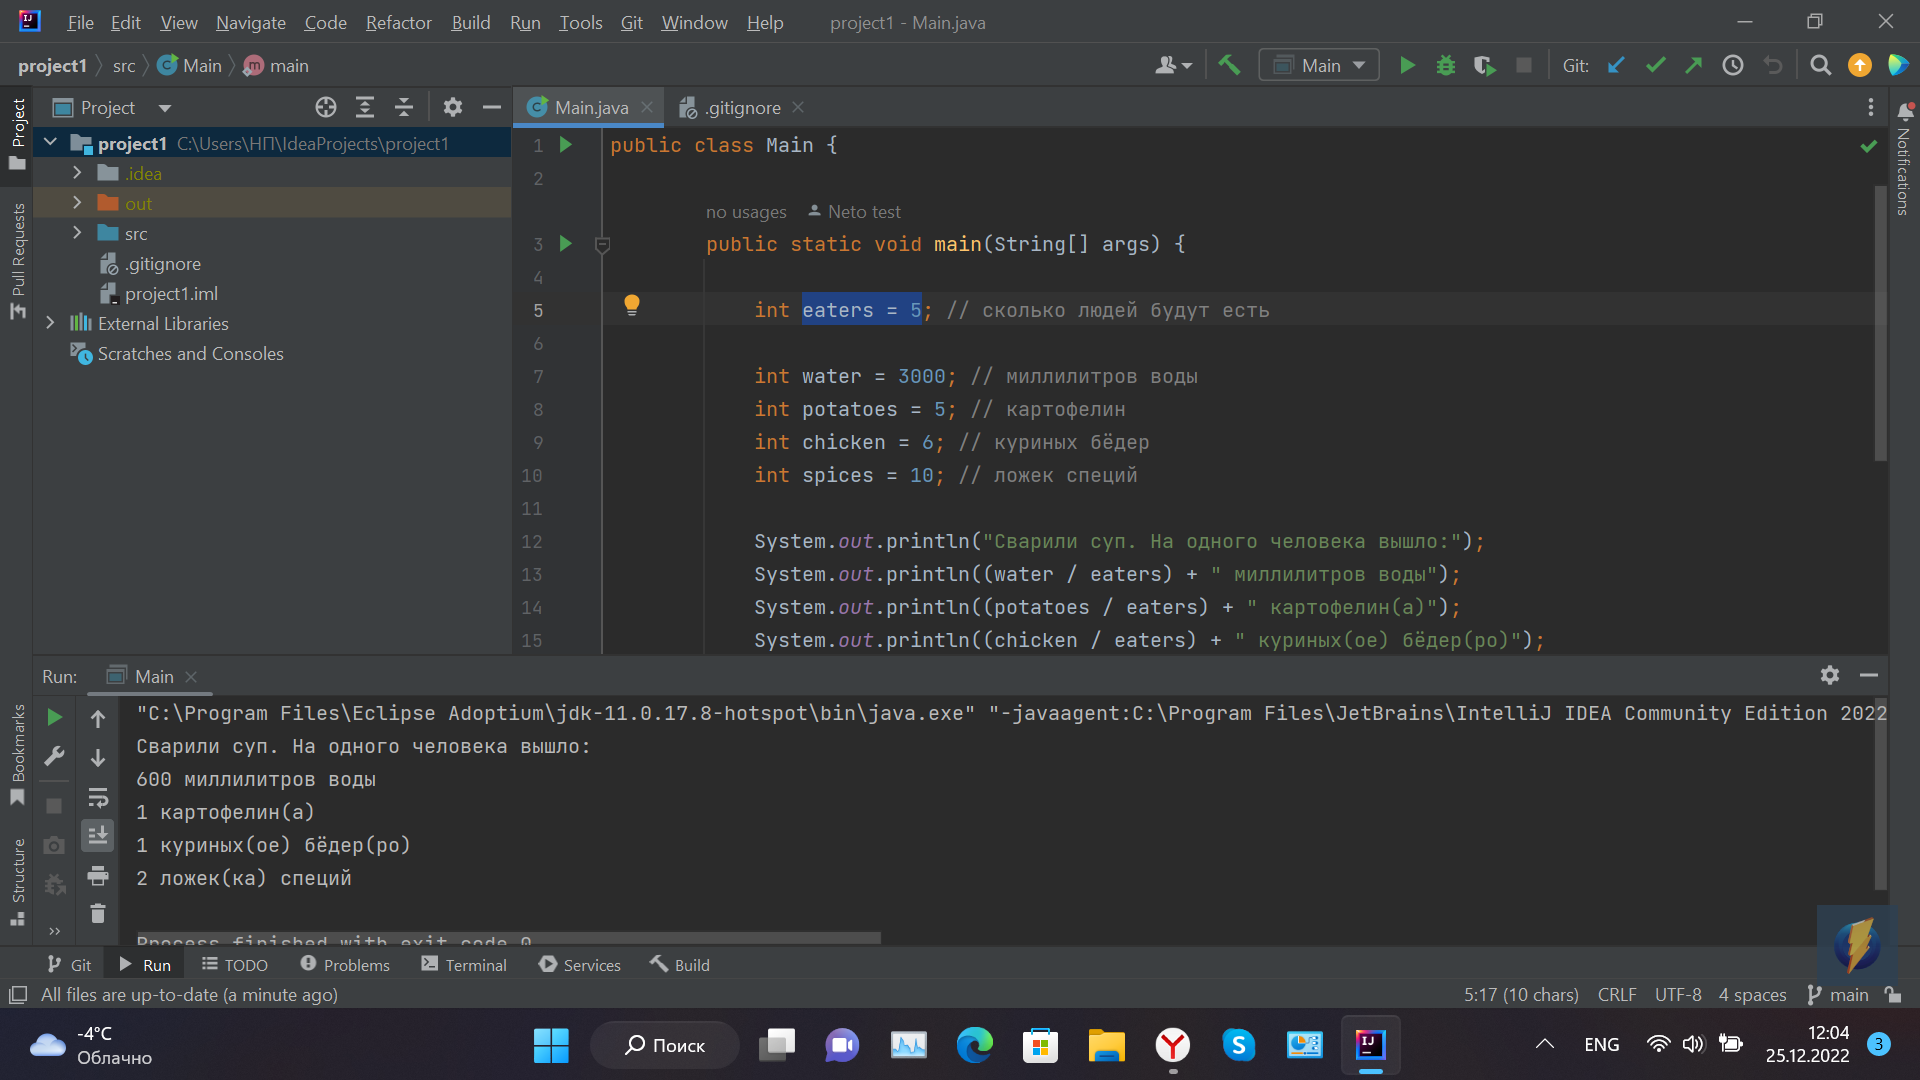
Task: Click the Build project hammer icon
Action: (x=1229, y=66)
